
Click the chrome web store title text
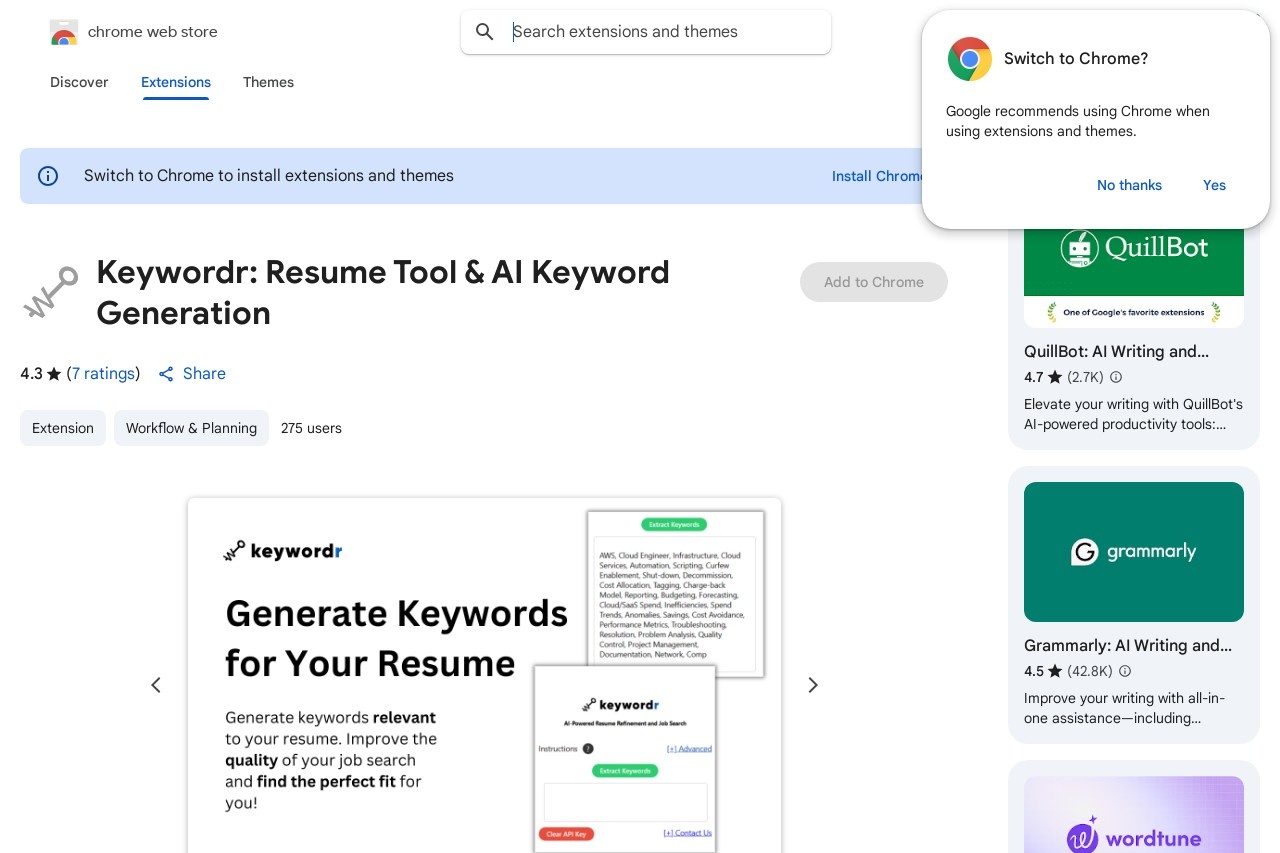[x=153, y=32]
